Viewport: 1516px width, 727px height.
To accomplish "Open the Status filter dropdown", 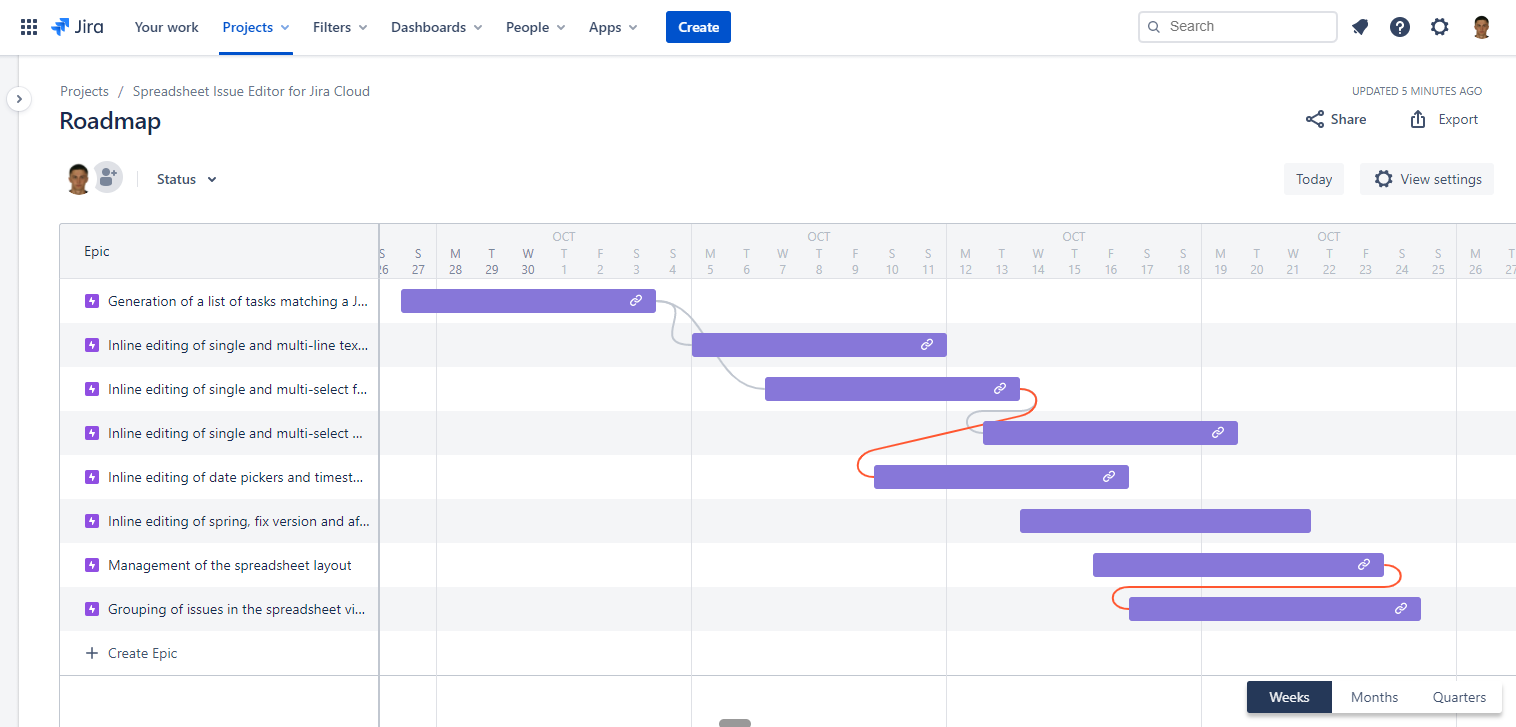I will [x=187, y=179].
